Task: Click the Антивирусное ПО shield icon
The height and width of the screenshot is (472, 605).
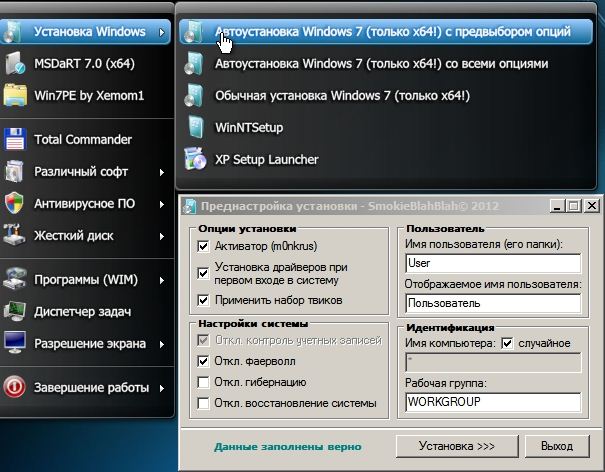Action: (x=16, y=203)
